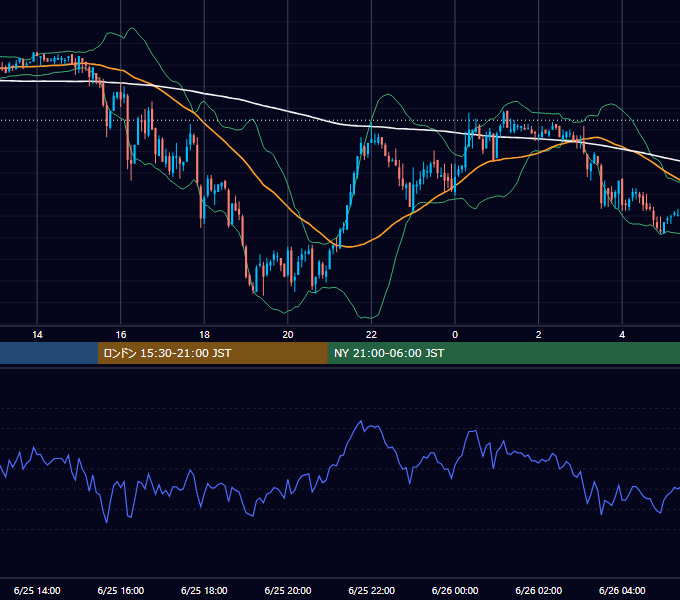Viewport: 680px width, 600px height.
Task: Click the 6/25 16:00 date label
Action: pos(121,590)
